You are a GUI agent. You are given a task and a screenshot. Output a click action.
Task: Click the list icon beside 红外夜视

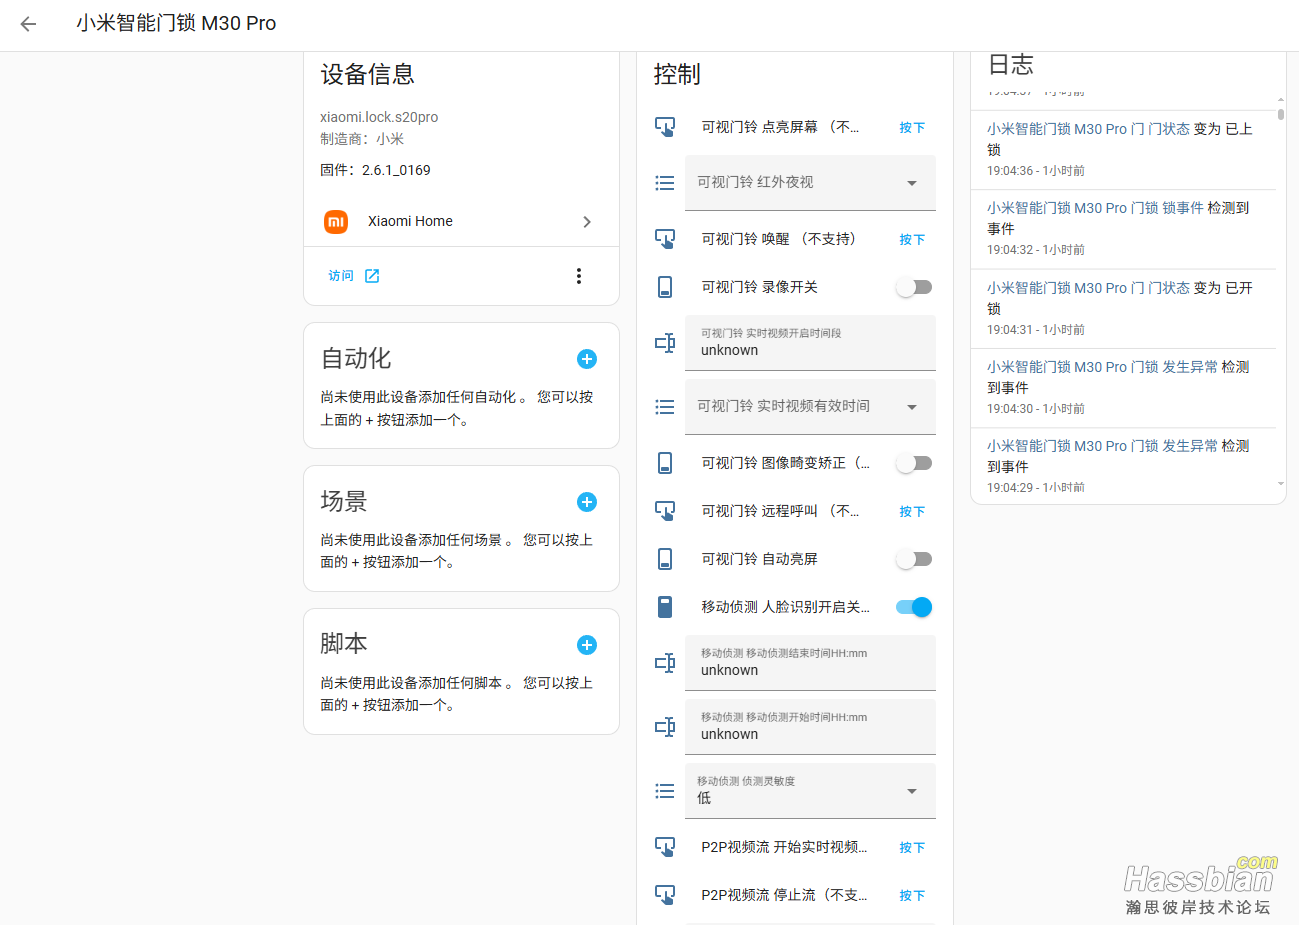click(x=665, y=183)
